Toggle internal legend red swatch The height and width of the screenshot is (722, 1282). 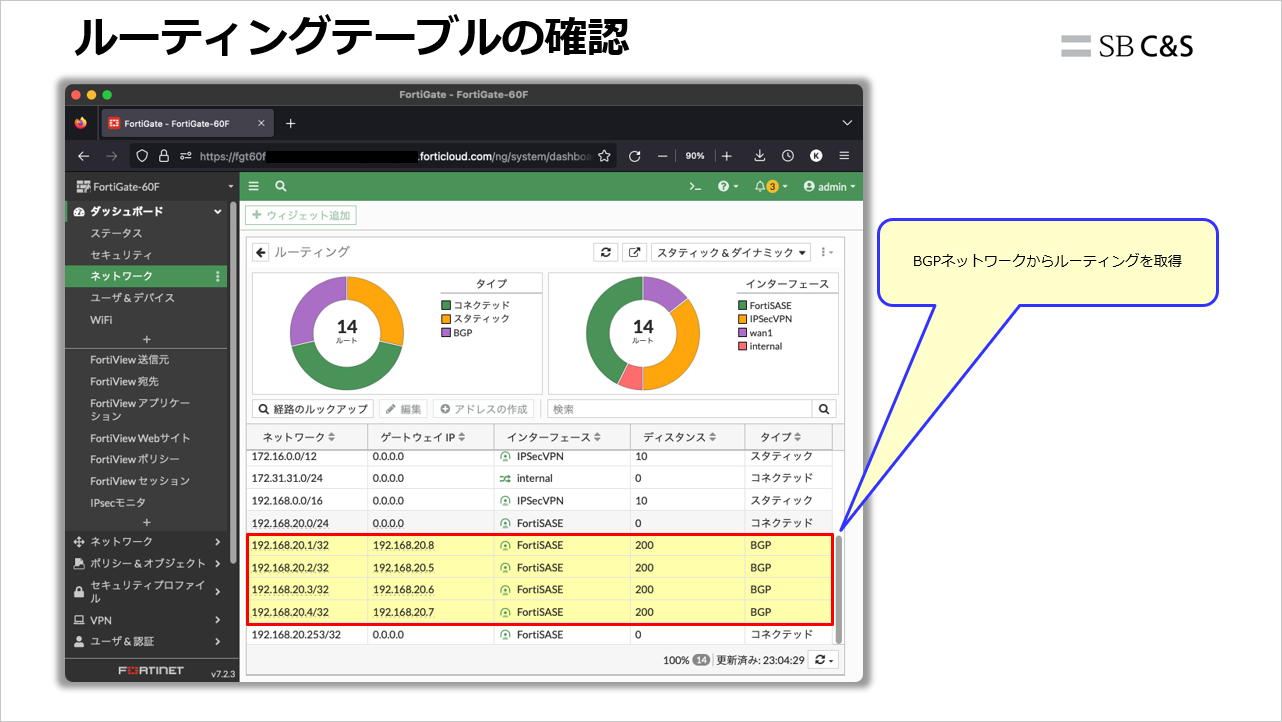pos(743,347)
